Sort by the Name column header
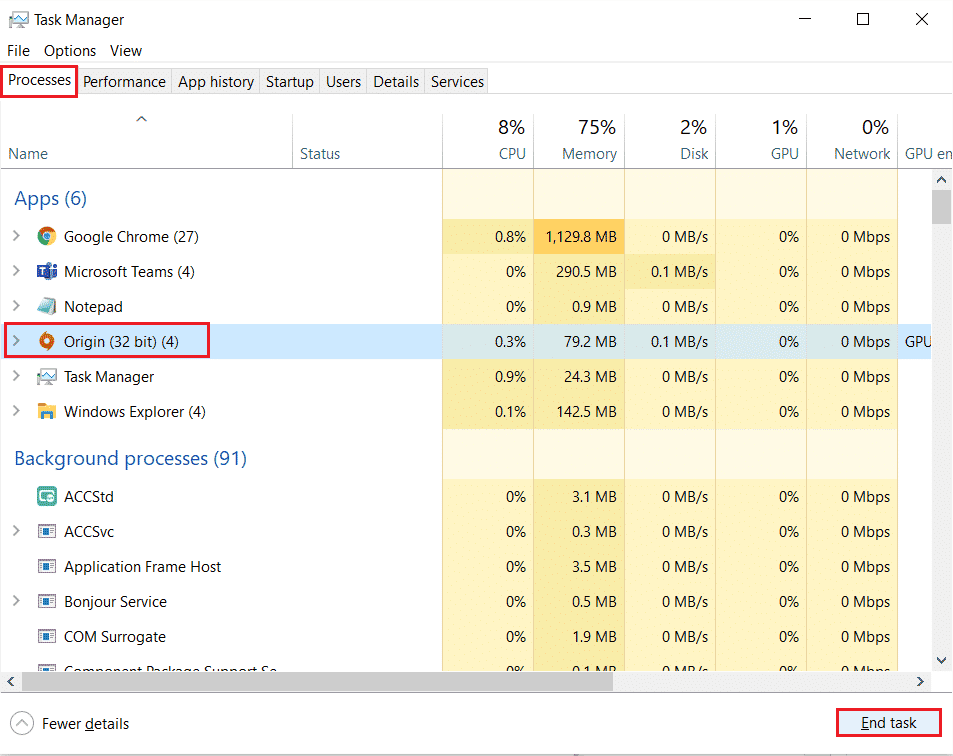Screen dimensions: 953x756 146,141
